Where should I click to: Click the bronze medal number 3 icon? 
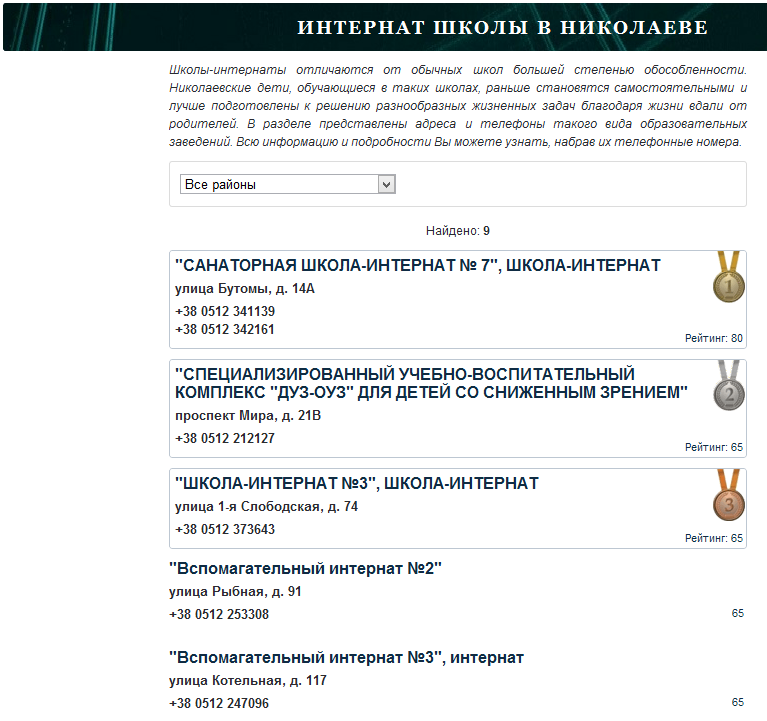(728, 495)
